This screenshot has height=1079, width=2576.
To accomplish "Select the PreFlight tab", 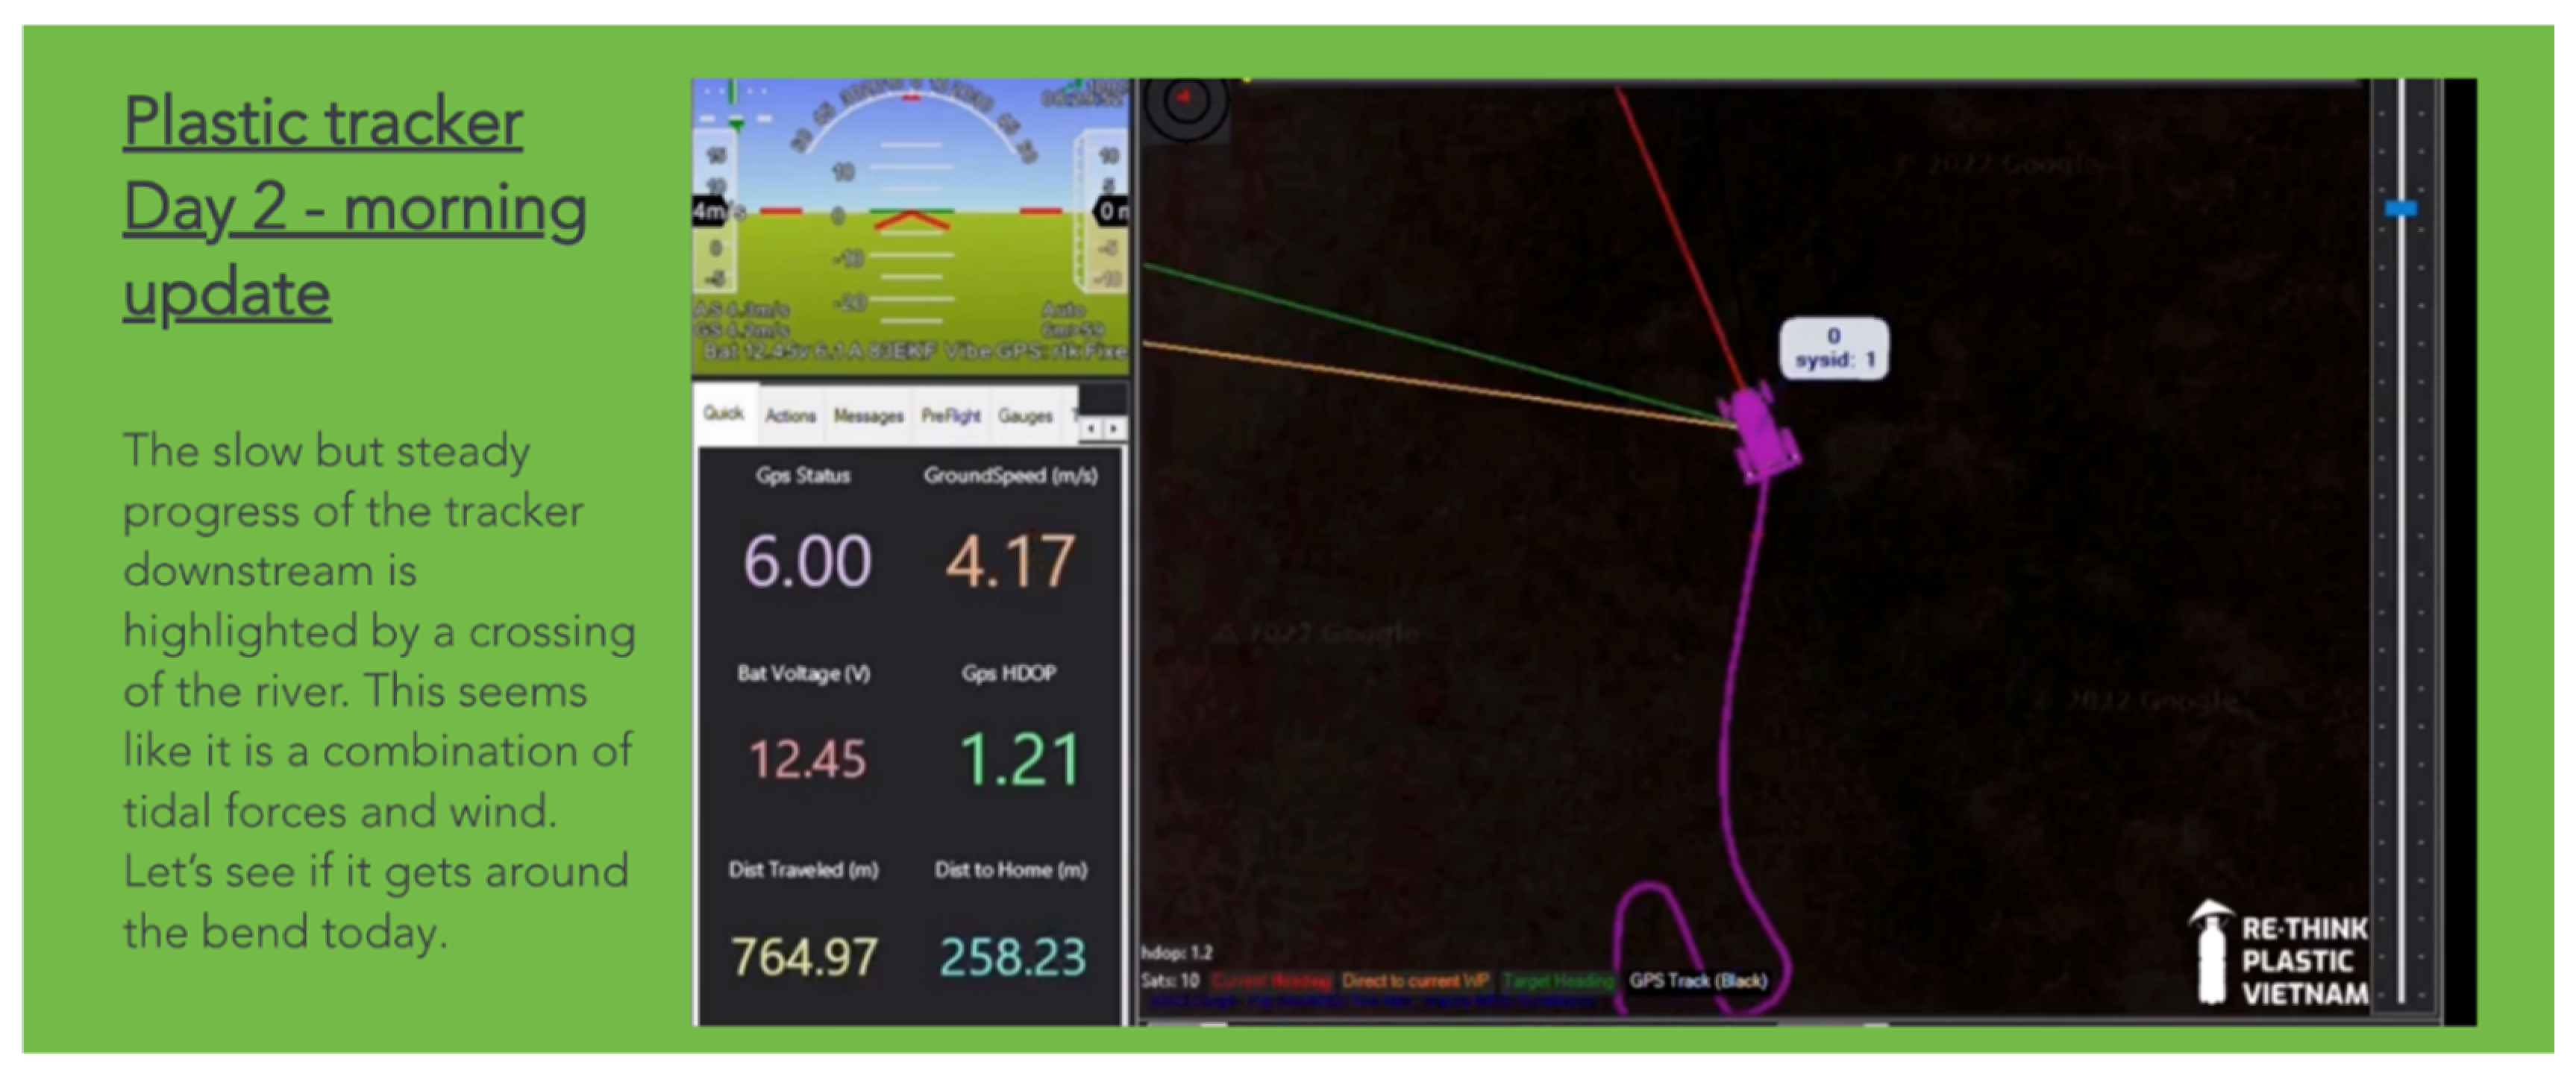I will (x=950, y=415).
